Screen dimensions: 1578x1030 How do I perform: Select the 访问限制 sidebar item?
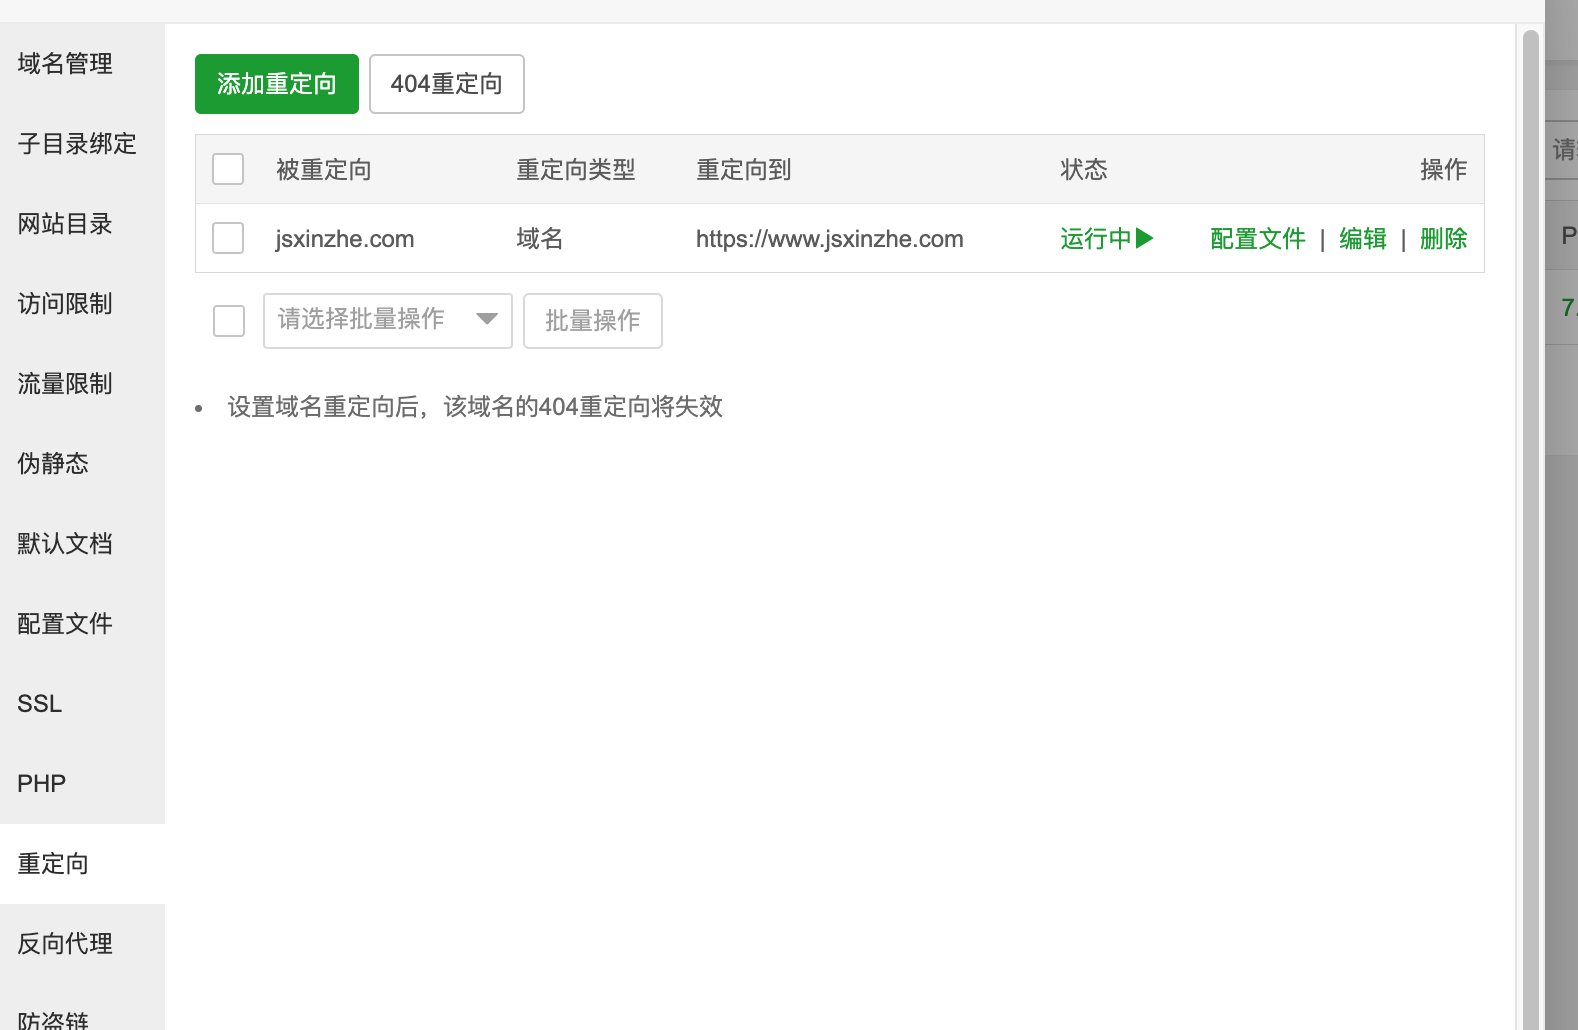coord(82,304)
